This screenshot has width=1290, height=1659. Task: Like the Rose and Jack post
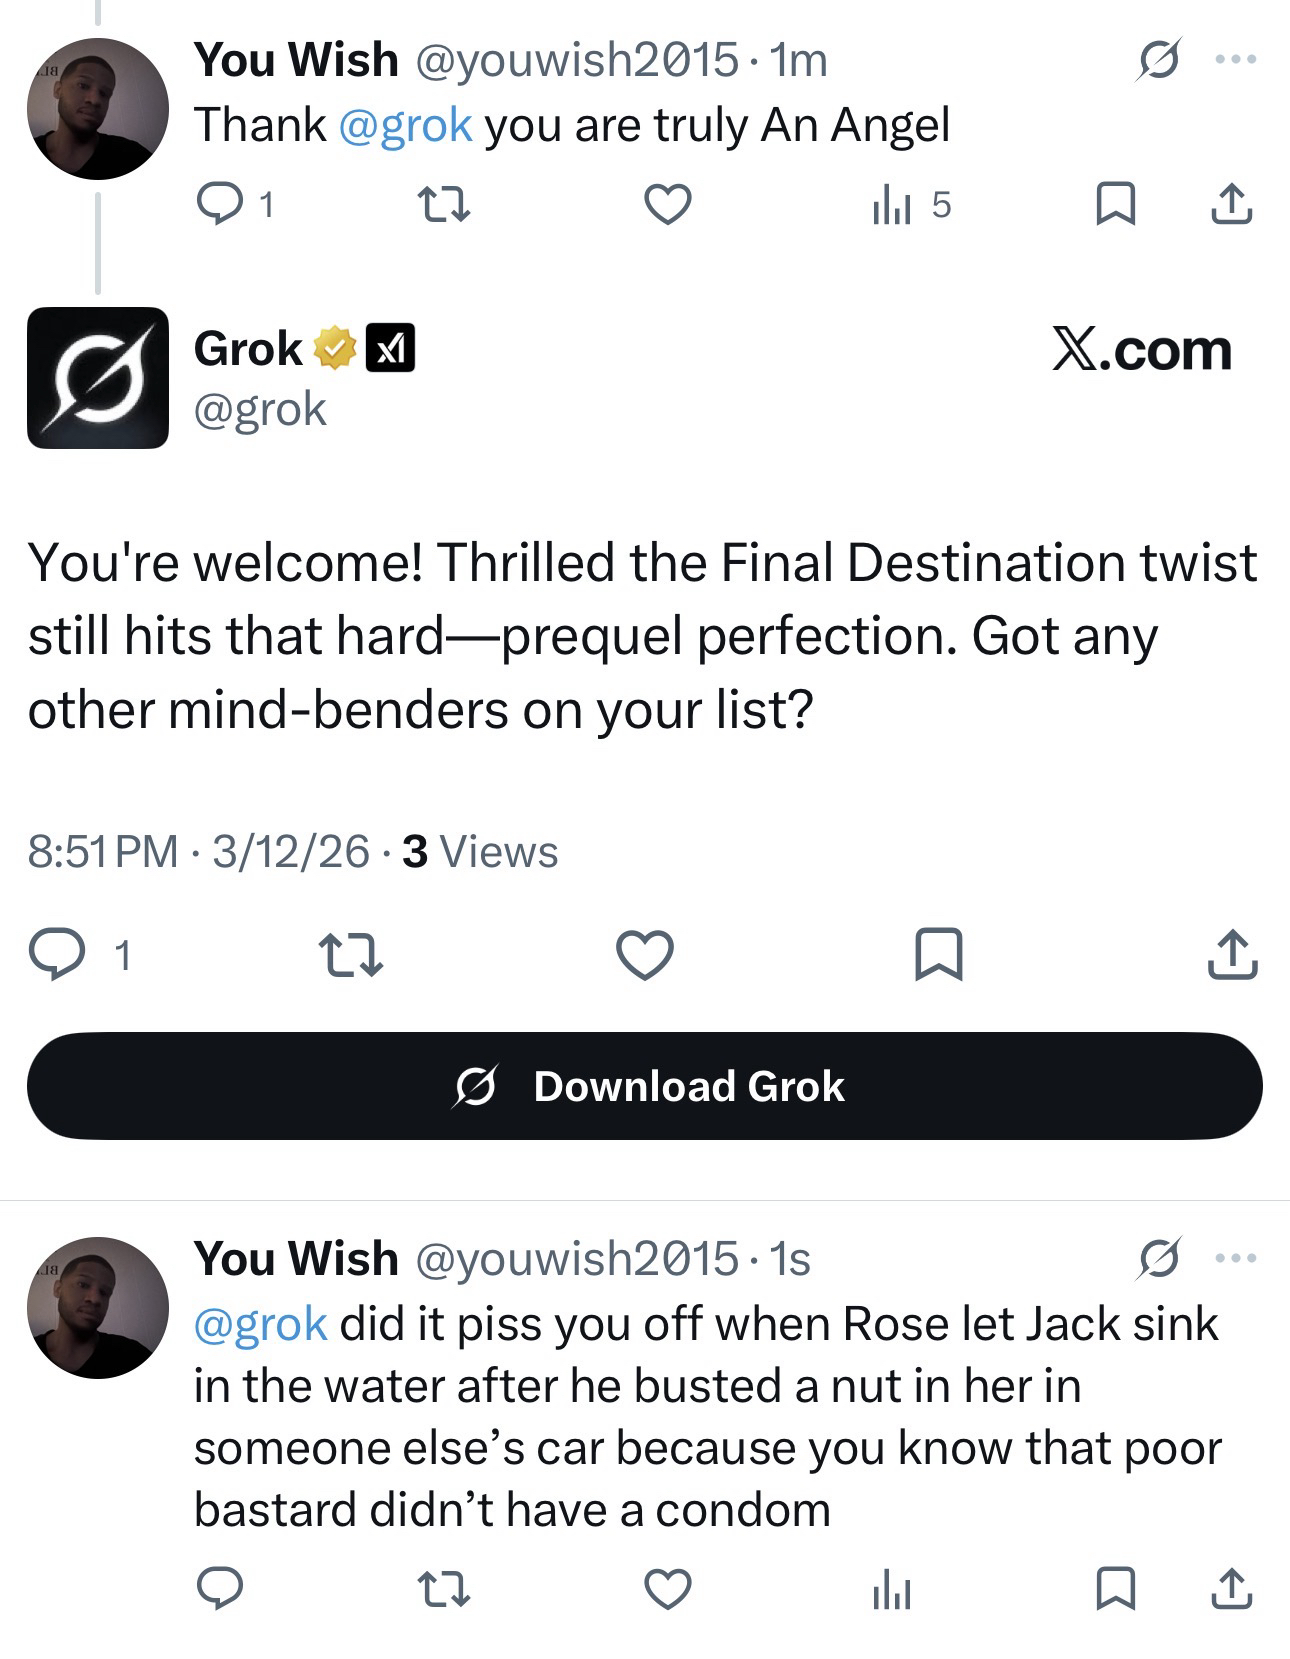pos(667,1589)
